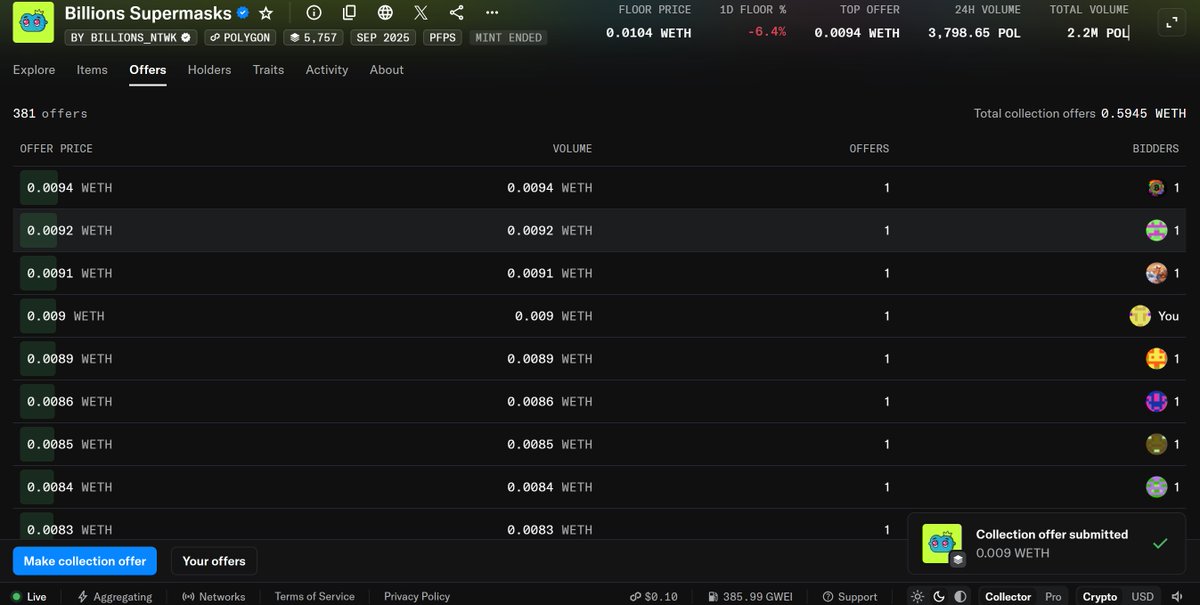The width and height of the screenshot is (1200, 605).
Task: Open your avatar labeled You
Action: [1140, 316]
